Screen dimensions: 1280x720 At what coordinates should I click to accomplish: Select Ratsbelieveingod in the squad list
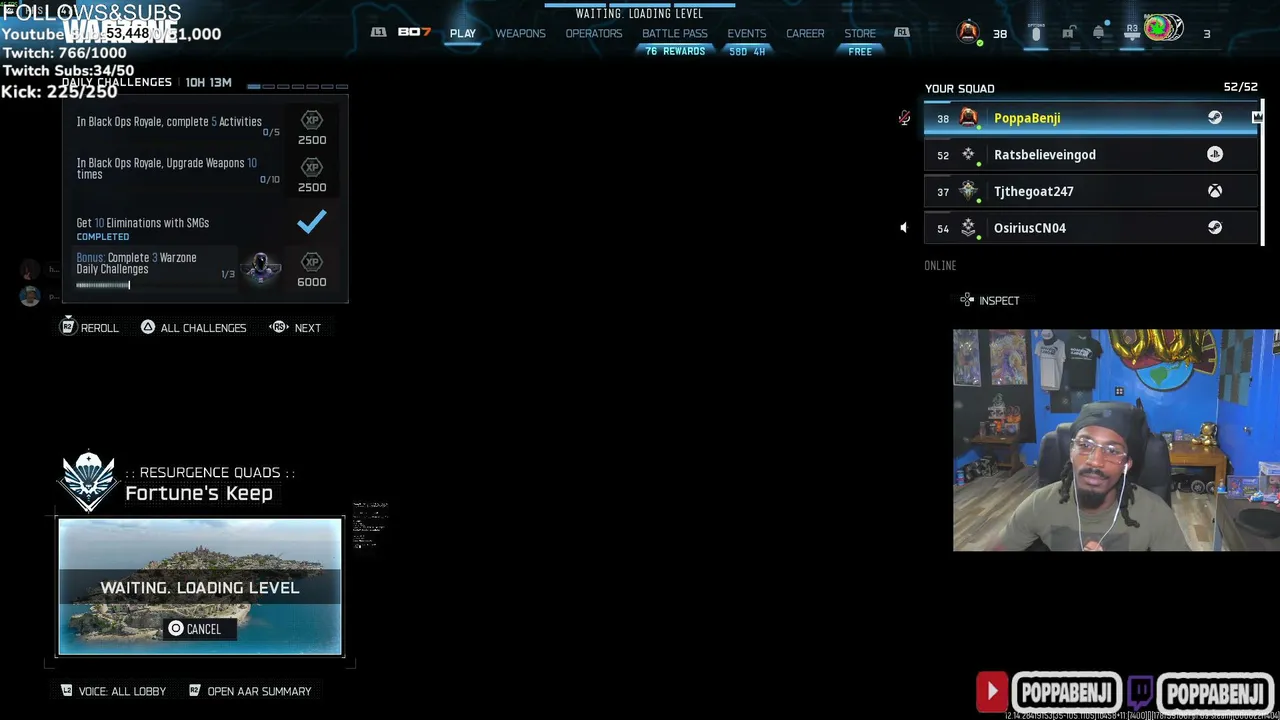pyautogui.click(x=1091, y=154)
